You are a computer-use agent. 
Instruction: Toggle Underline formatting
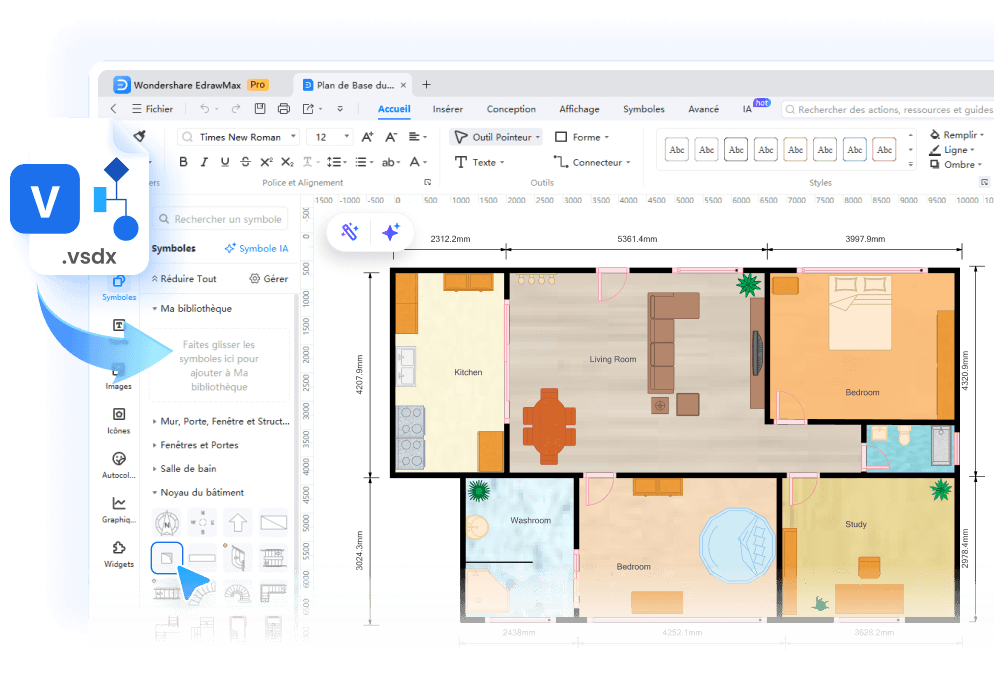pyautogui.click(x=224, y=162)
